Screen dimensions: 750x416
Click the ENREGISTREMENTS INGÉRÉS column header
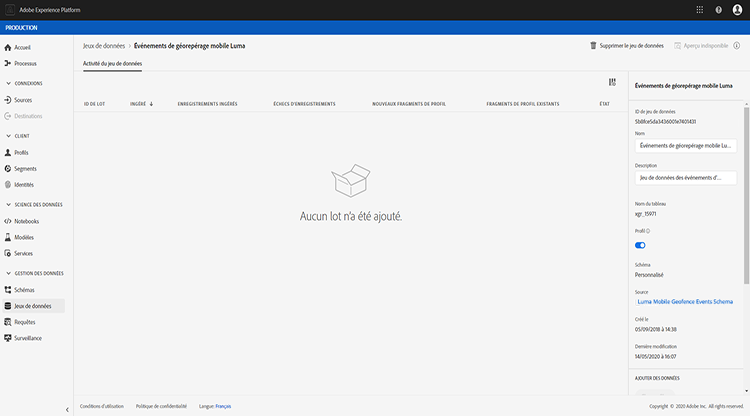pyautogui.click(x=207, y=104)
